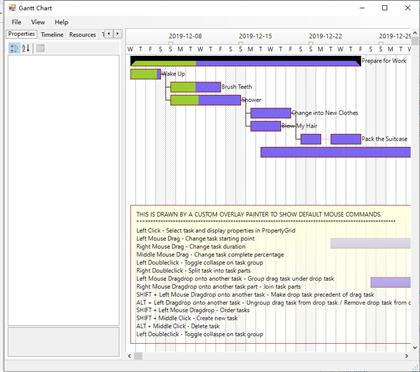
Task: Click the horizontal scrollbar left arrow
Action: 130,356
